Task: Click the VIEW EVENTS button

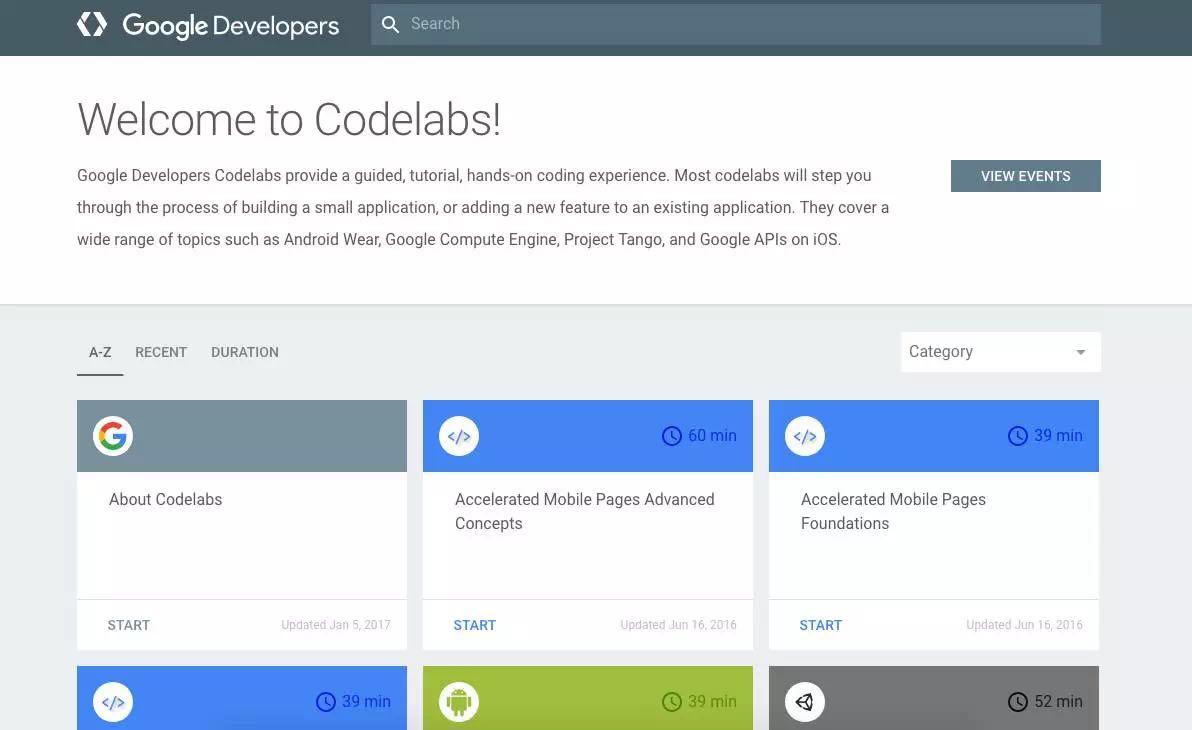Action: pos(1025,176)
